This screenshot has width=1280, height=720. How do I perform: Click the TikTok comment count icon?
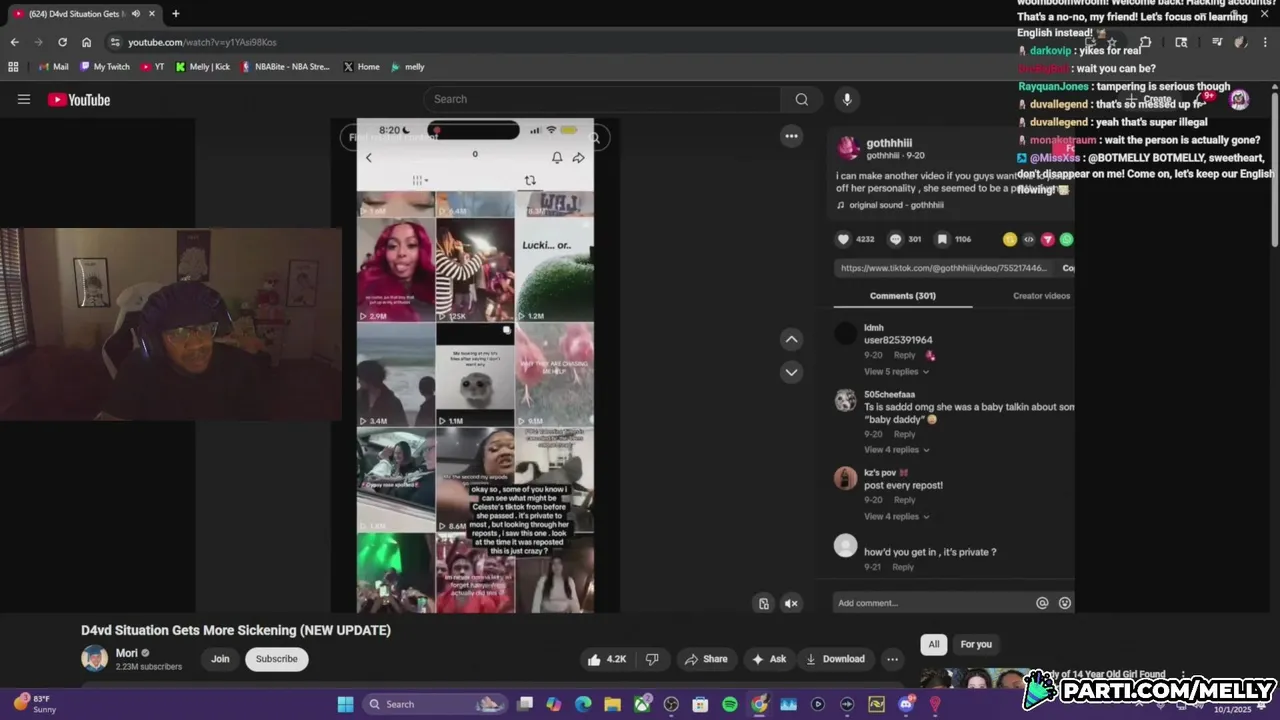click(x=895, y=239)
